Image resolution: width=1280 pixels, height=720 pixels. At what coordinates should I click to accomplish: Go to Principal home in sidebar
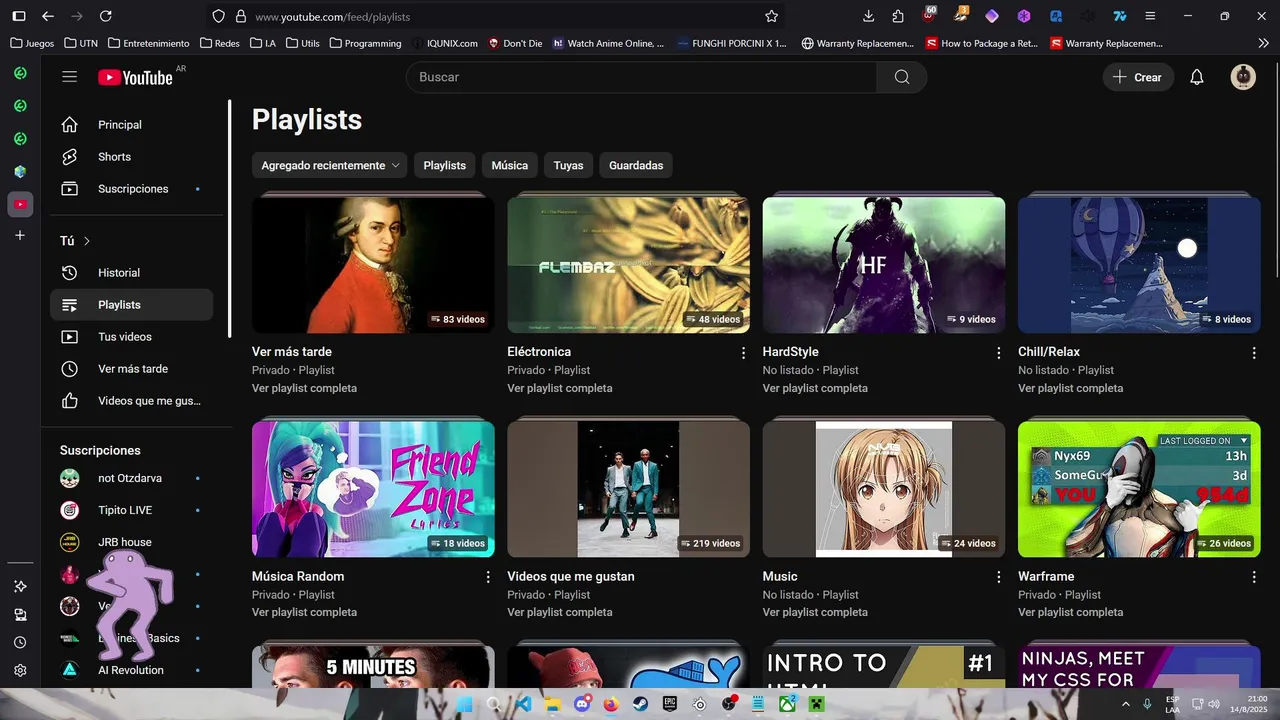coord(131,125)
